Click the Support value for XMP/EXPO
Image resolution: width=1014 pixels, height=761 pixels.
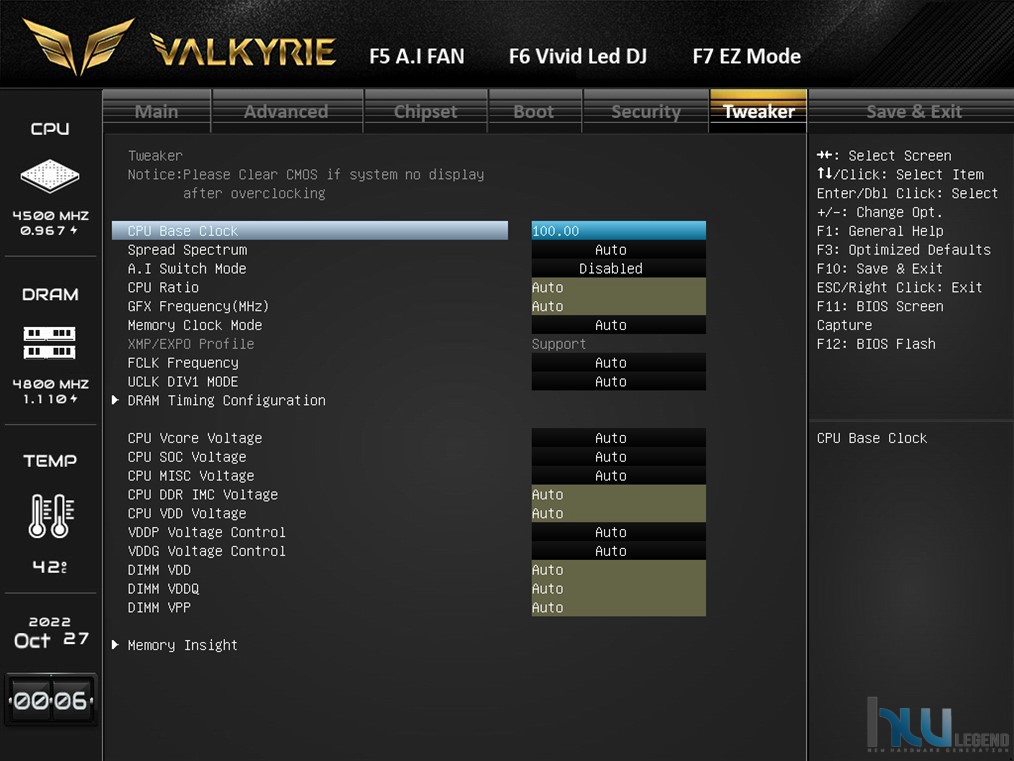coord(559,344)
